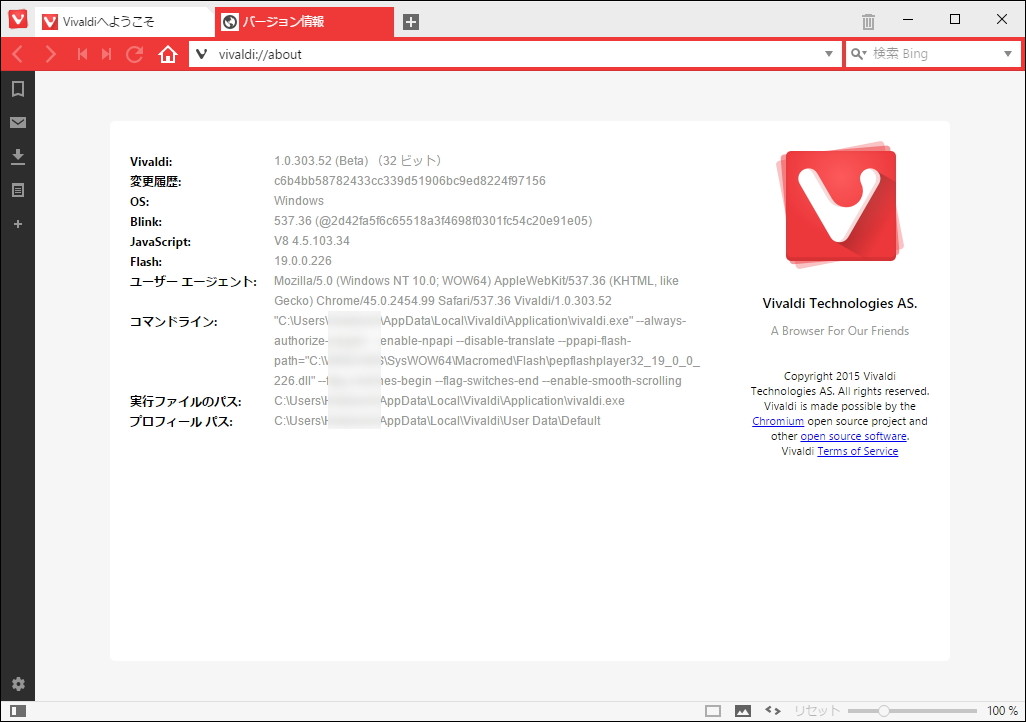
Task: Open the trash of closed tabs
Action: point(867,19)
